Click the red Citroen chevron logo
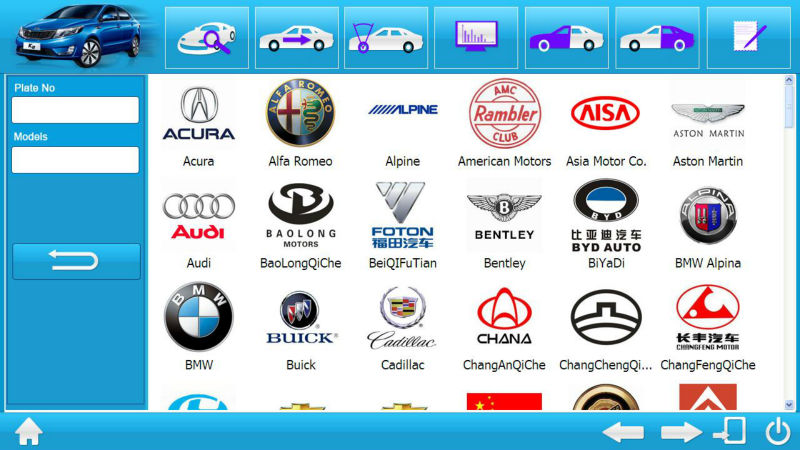Screen dimensions: 800x450 708,397
